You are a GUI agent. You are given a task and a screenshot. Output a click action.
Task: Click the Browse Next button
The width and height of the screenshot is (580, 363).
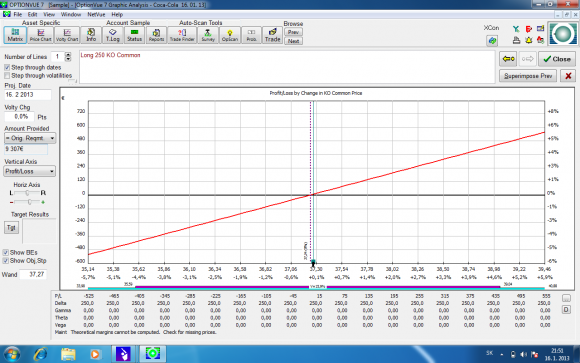coord(293,41)
